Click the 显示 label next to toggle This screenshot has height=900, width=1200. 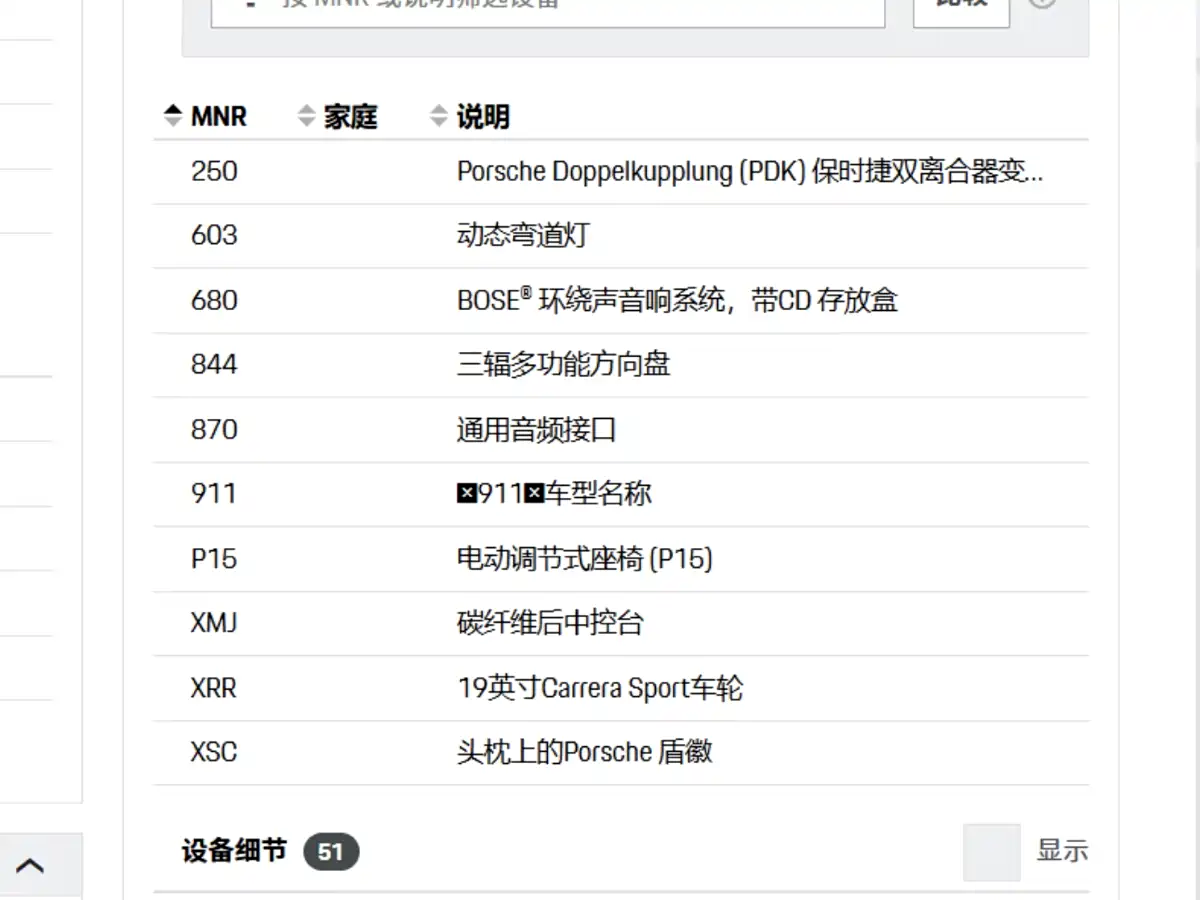1062,851
